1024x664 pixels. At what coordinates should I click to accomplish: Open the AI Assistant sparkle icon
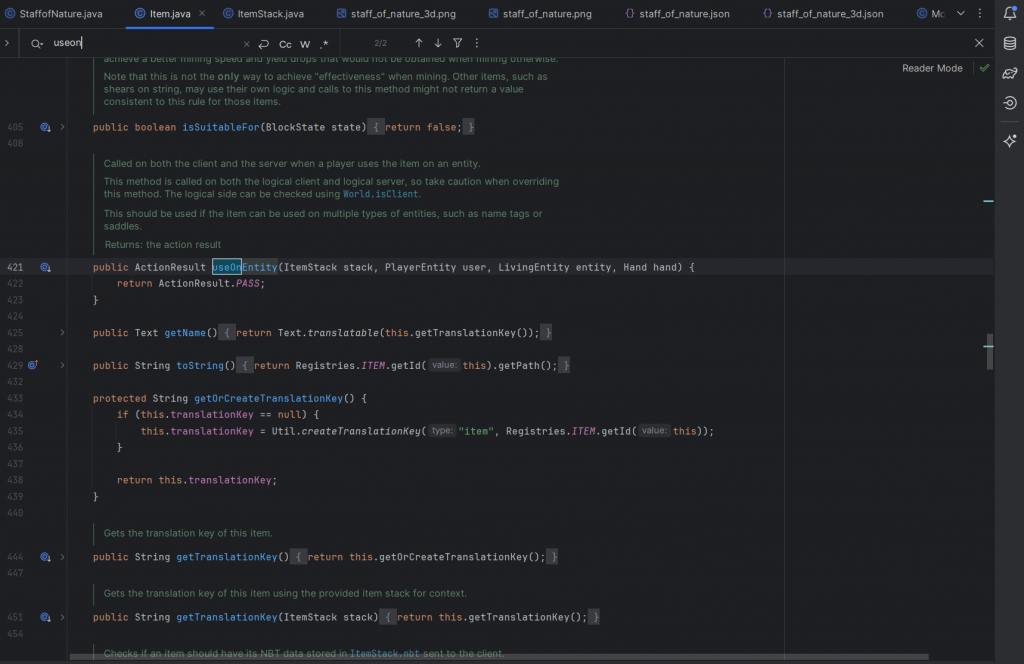coord(1010,142)
